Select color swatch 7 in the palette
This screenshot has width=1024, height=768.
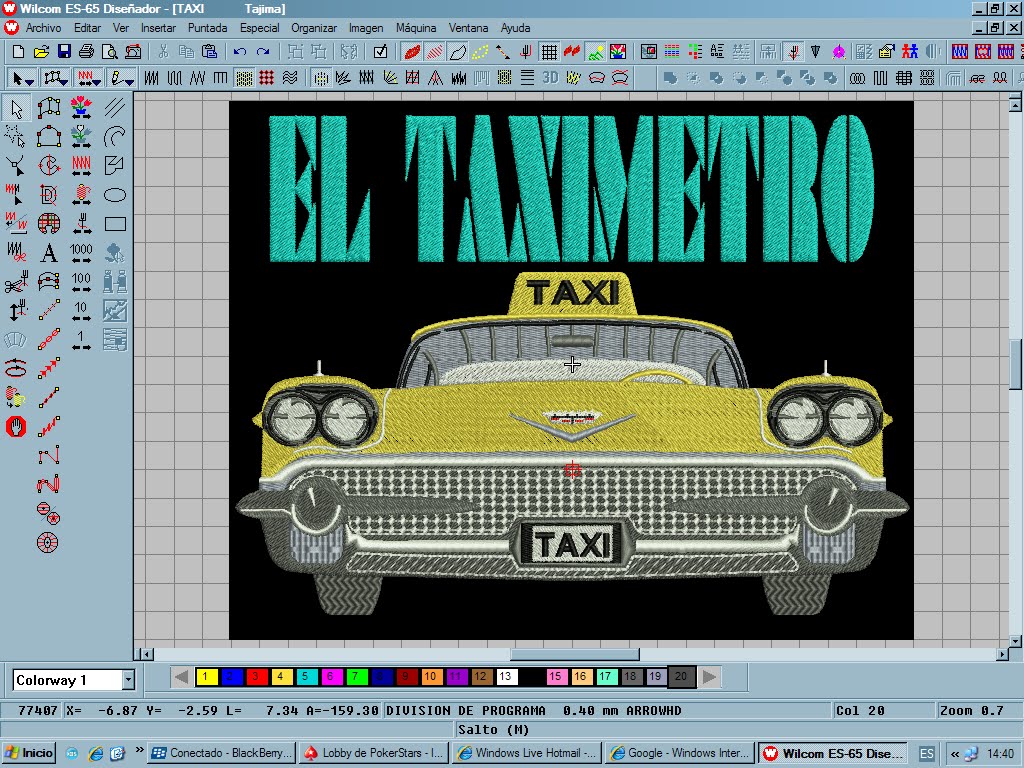[355, 677]
